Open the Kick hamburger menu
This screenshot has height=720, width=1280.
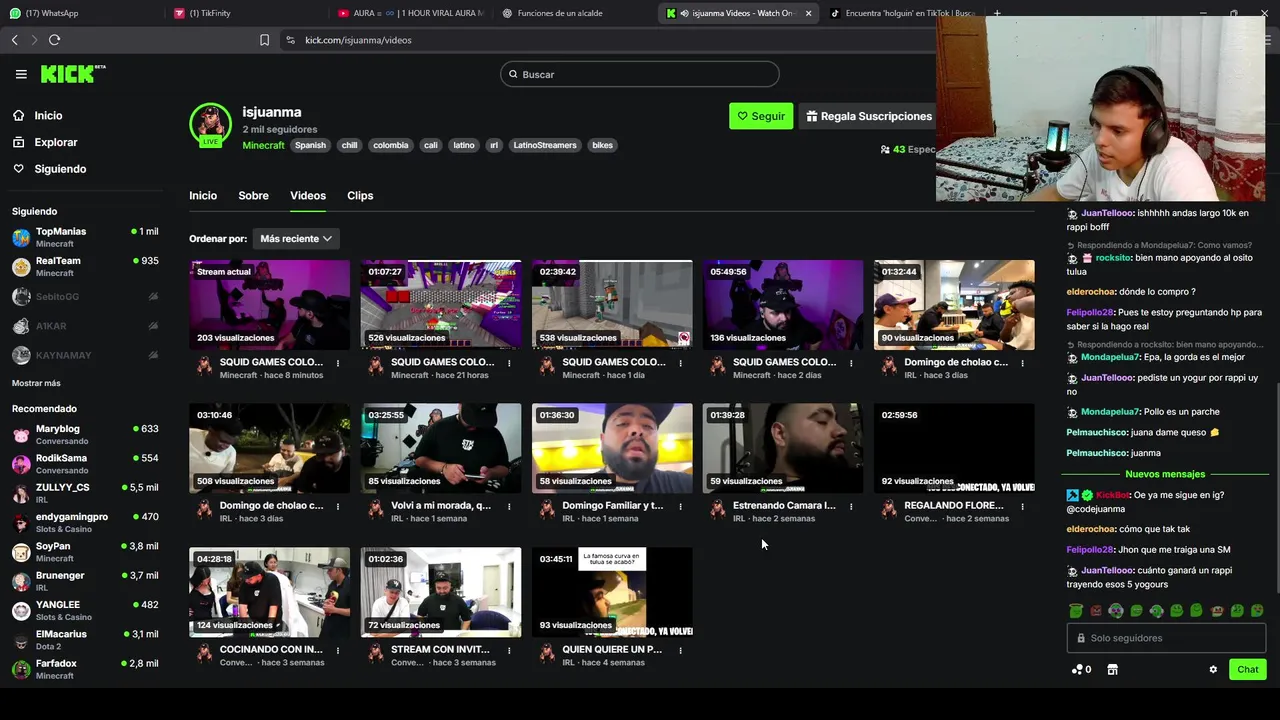click(21, 74)
